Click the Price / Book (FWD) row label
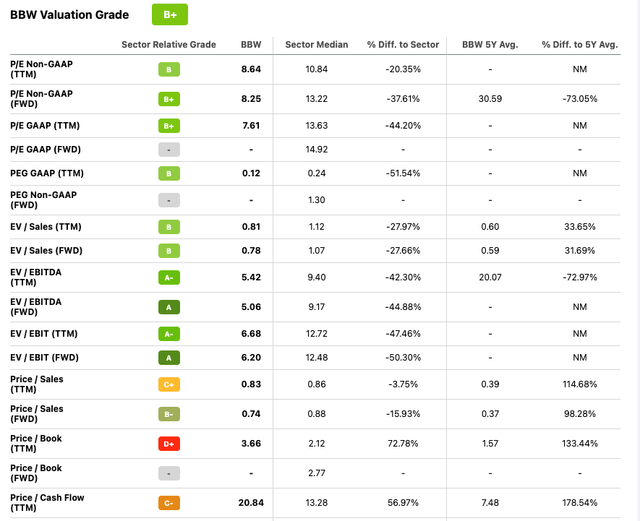This screenshot has width=640, height=521. [x=36, y=473]
